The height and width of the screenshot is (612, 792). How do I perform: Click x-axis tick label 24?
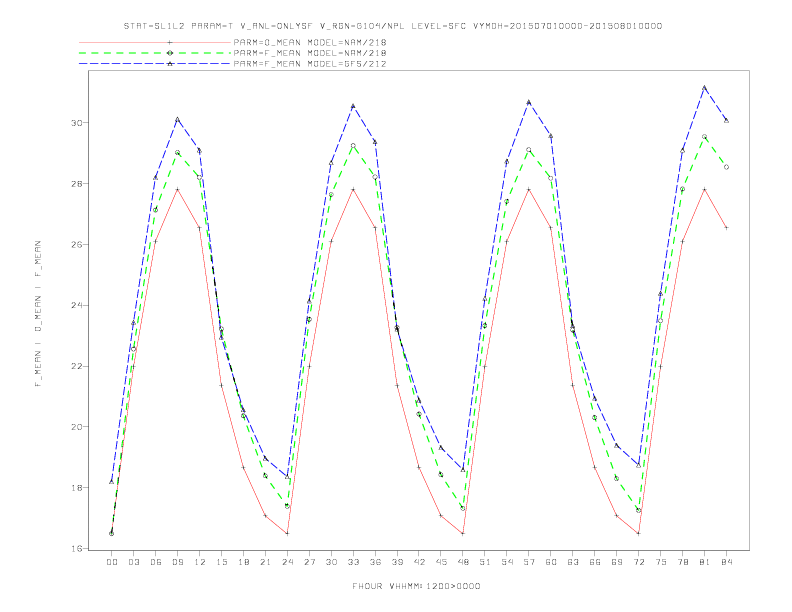coord(287,562)
